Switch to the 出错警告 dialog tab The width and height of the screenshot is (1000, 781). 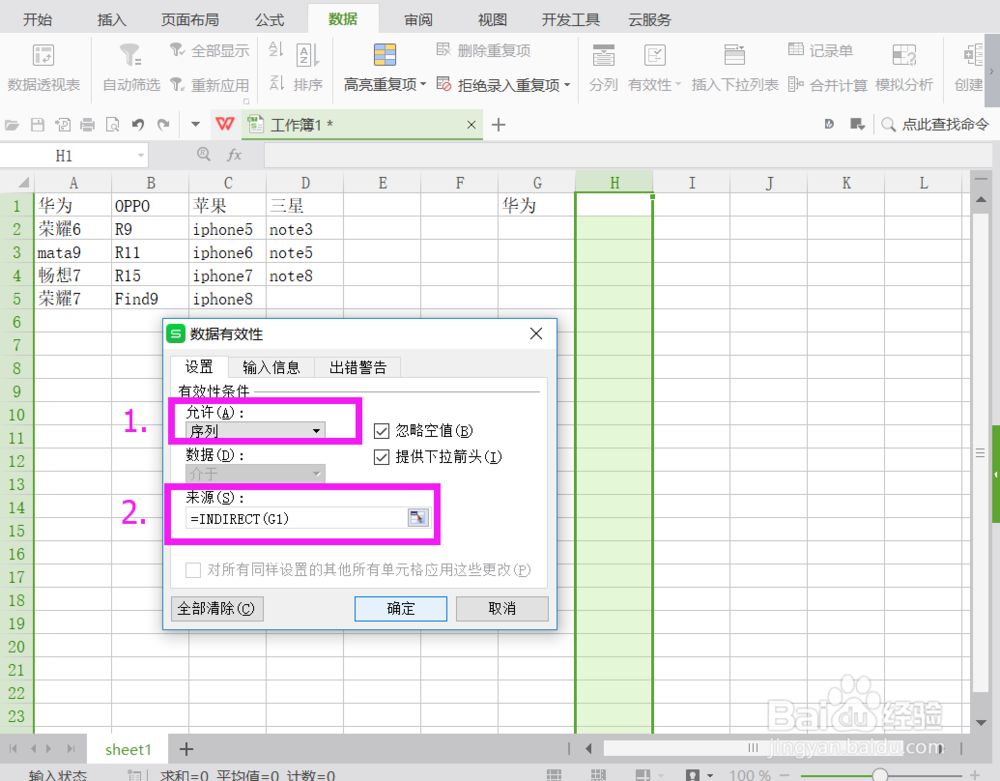click(357, 366)
